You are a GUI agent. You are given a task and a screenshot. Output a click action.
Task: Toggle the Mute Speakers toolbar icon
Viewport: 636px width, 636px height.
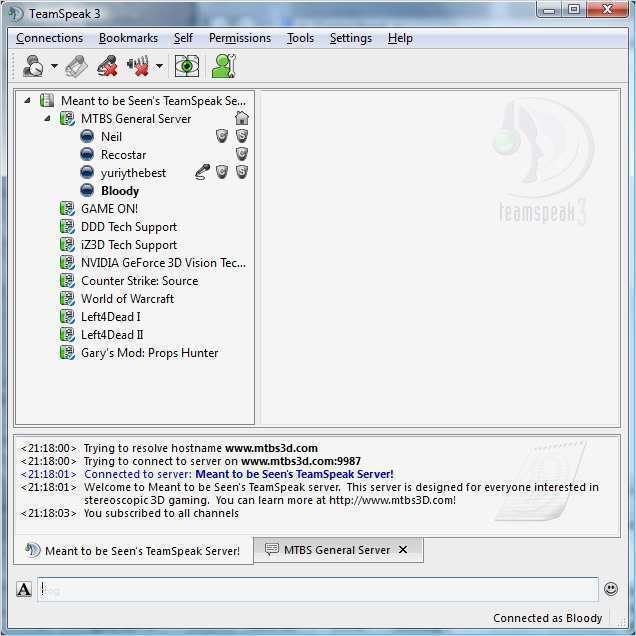(x=138, y=66)
